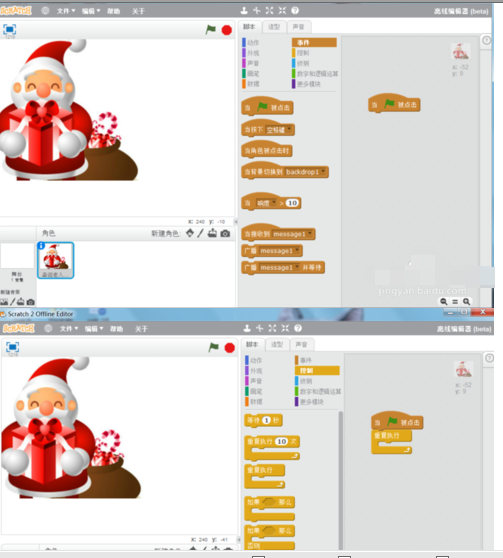Click the red stop button in top window
The height and width of the screenshot is (558, 503).
click(x=227, y=30)
